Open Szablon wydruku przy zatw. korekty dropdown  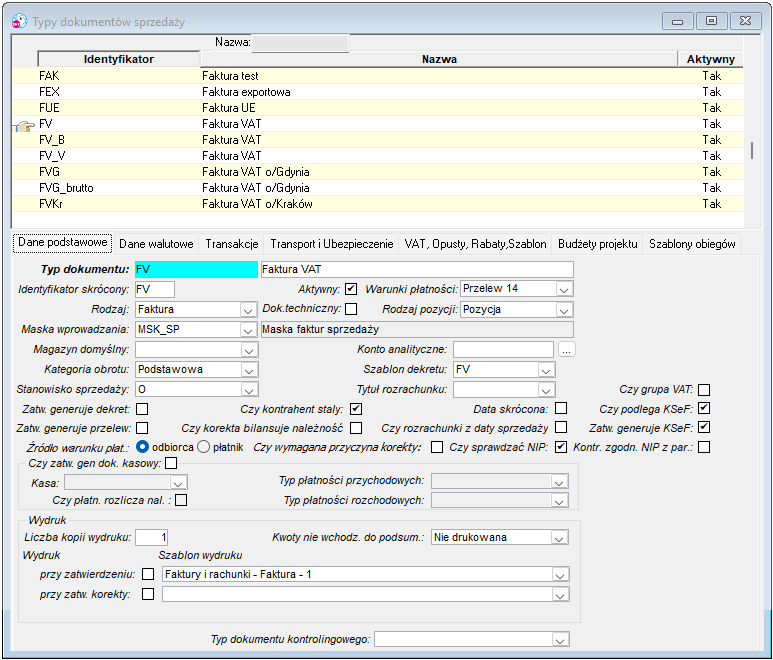click(x=560, y=595)
